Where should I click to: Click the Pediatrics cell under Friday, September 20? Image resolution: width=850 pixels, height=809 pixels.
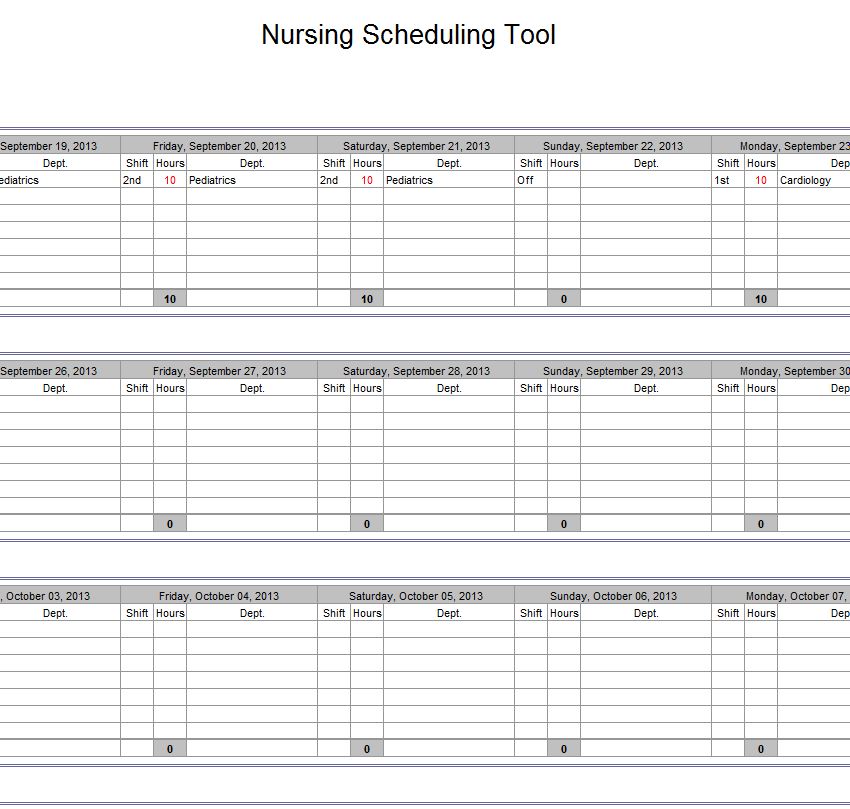[252, 180]
